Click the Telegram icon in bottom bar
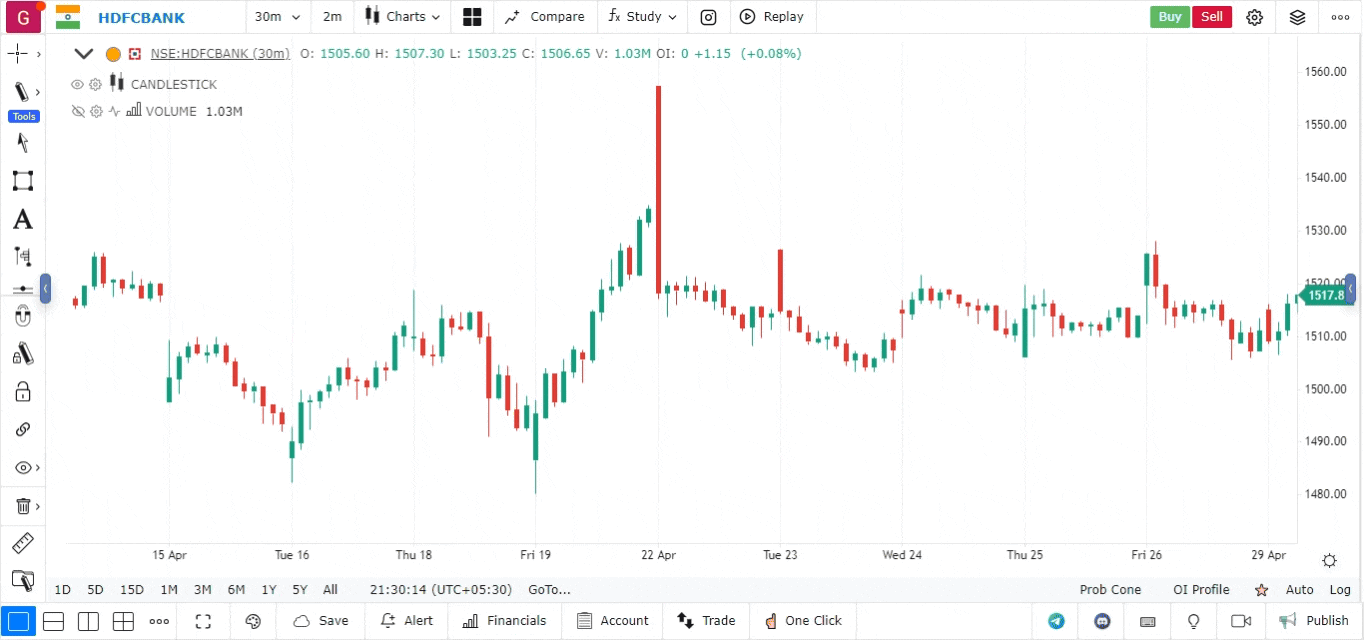The width and height of the screenshot is (1364, 640). pyautogui.click(x=1056, y=621)
